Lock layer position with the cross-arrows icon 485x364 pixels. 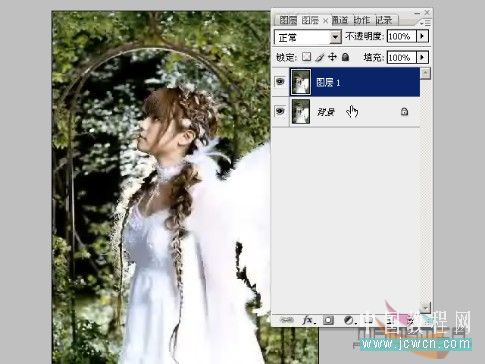click(x=332, y=57)
